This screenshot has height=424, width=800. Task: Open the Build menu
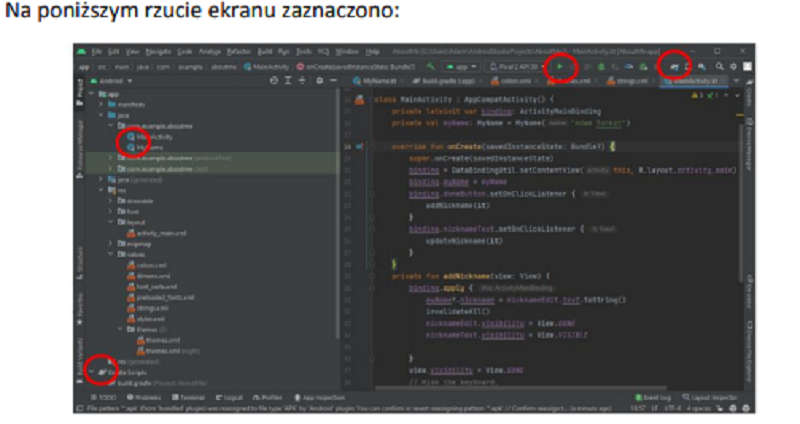(x=265, y=52)
